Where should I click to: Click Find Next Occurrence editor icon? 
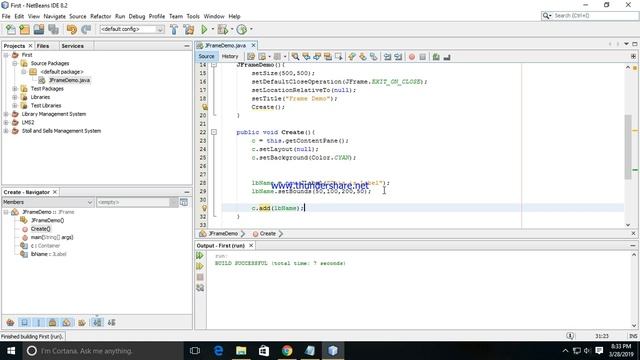click(x=317, y=57)
